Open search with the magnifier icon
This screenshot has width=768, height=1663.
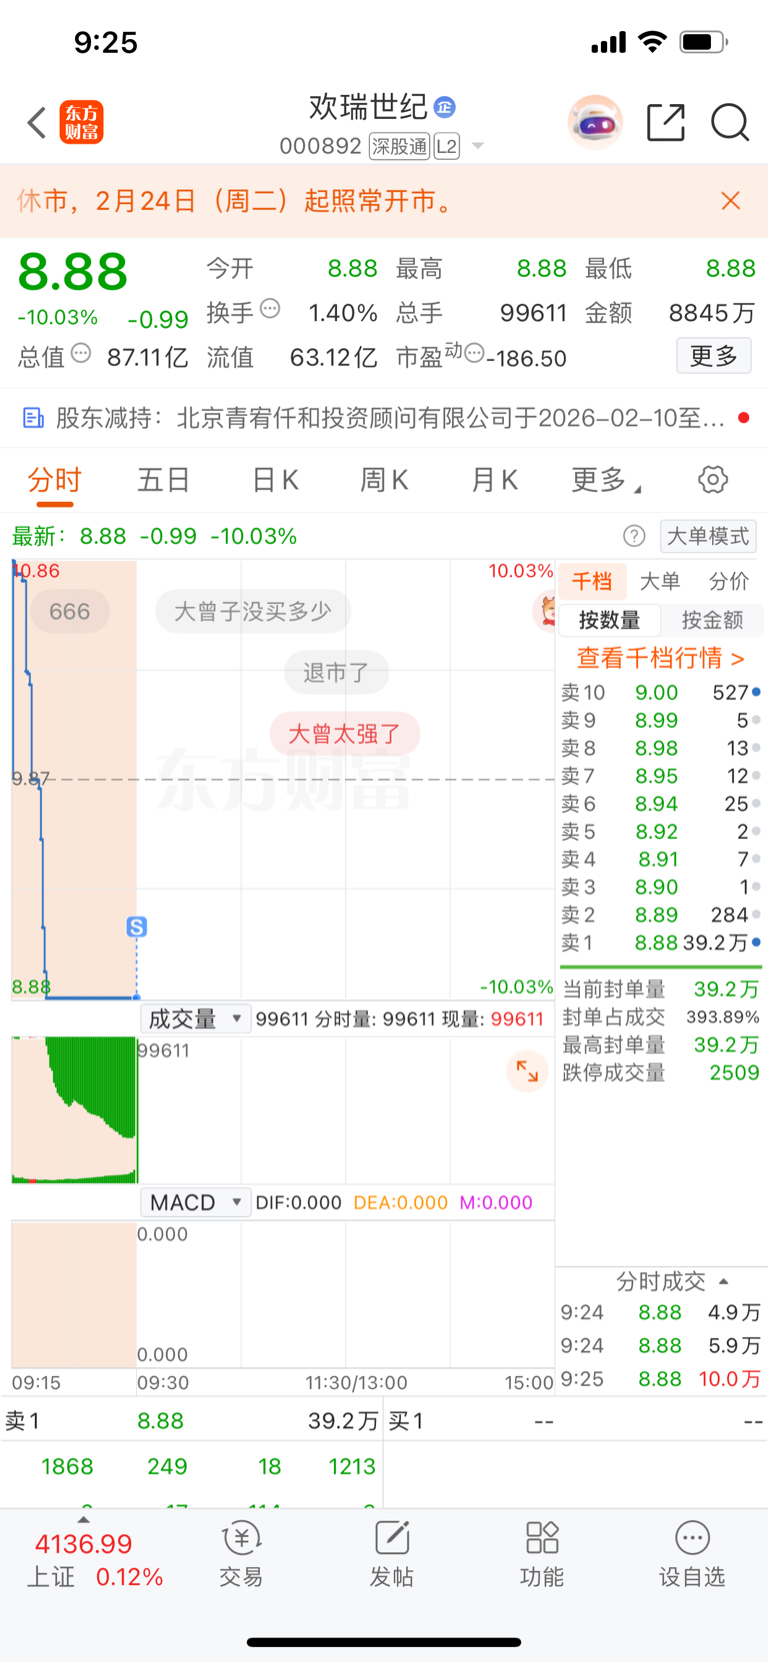[730, 123]
